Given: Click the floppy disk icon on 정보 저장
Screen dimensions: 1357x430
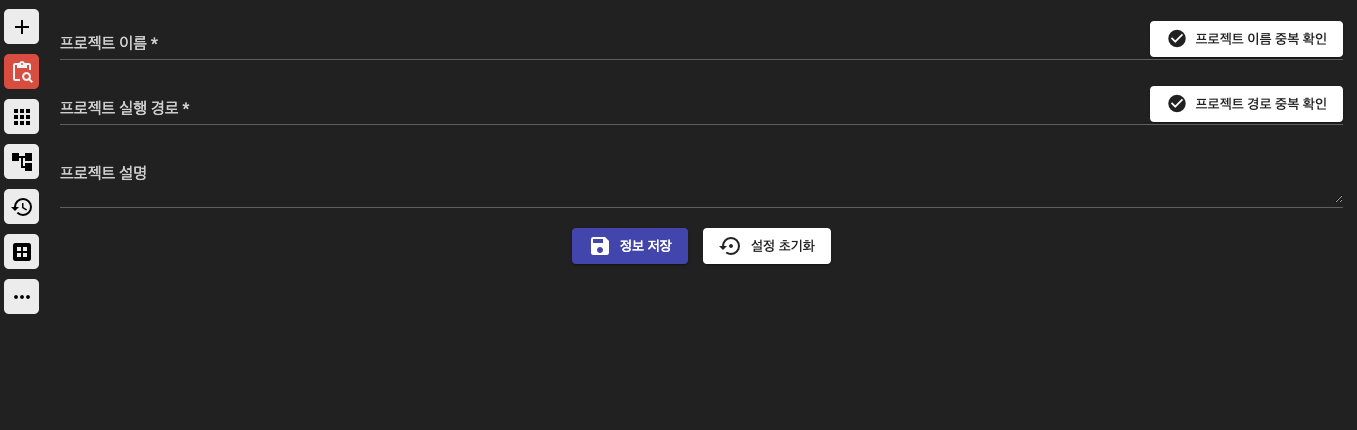Looking at the screenshot, I should [x=600, y=246].
